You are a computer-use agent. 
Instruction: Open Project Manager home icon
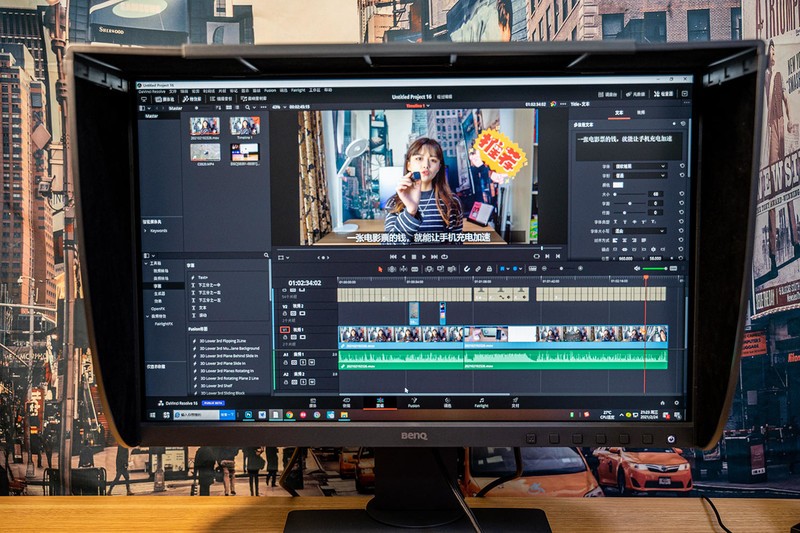click(x=663, y=403)
